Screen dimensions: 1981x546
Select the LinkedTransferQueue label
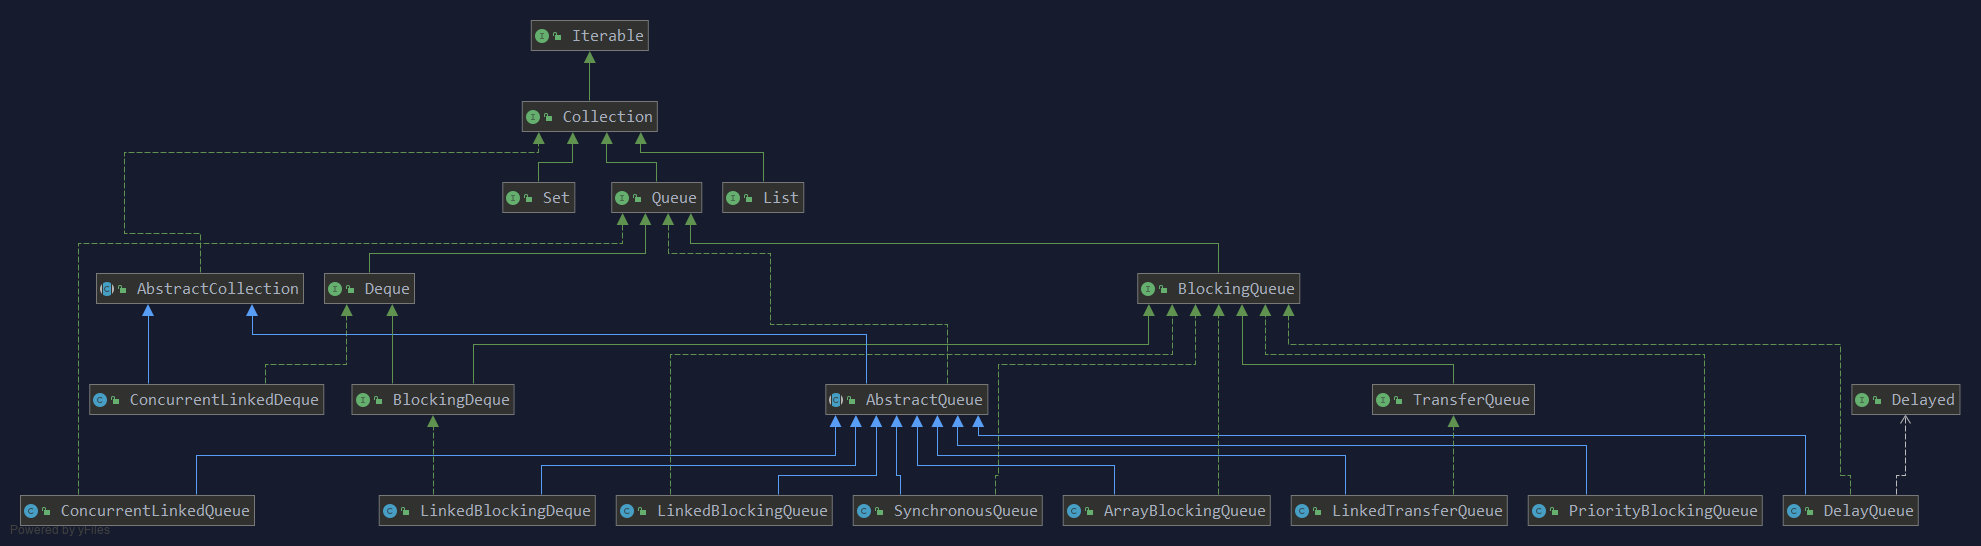[x=1417, y=511]
